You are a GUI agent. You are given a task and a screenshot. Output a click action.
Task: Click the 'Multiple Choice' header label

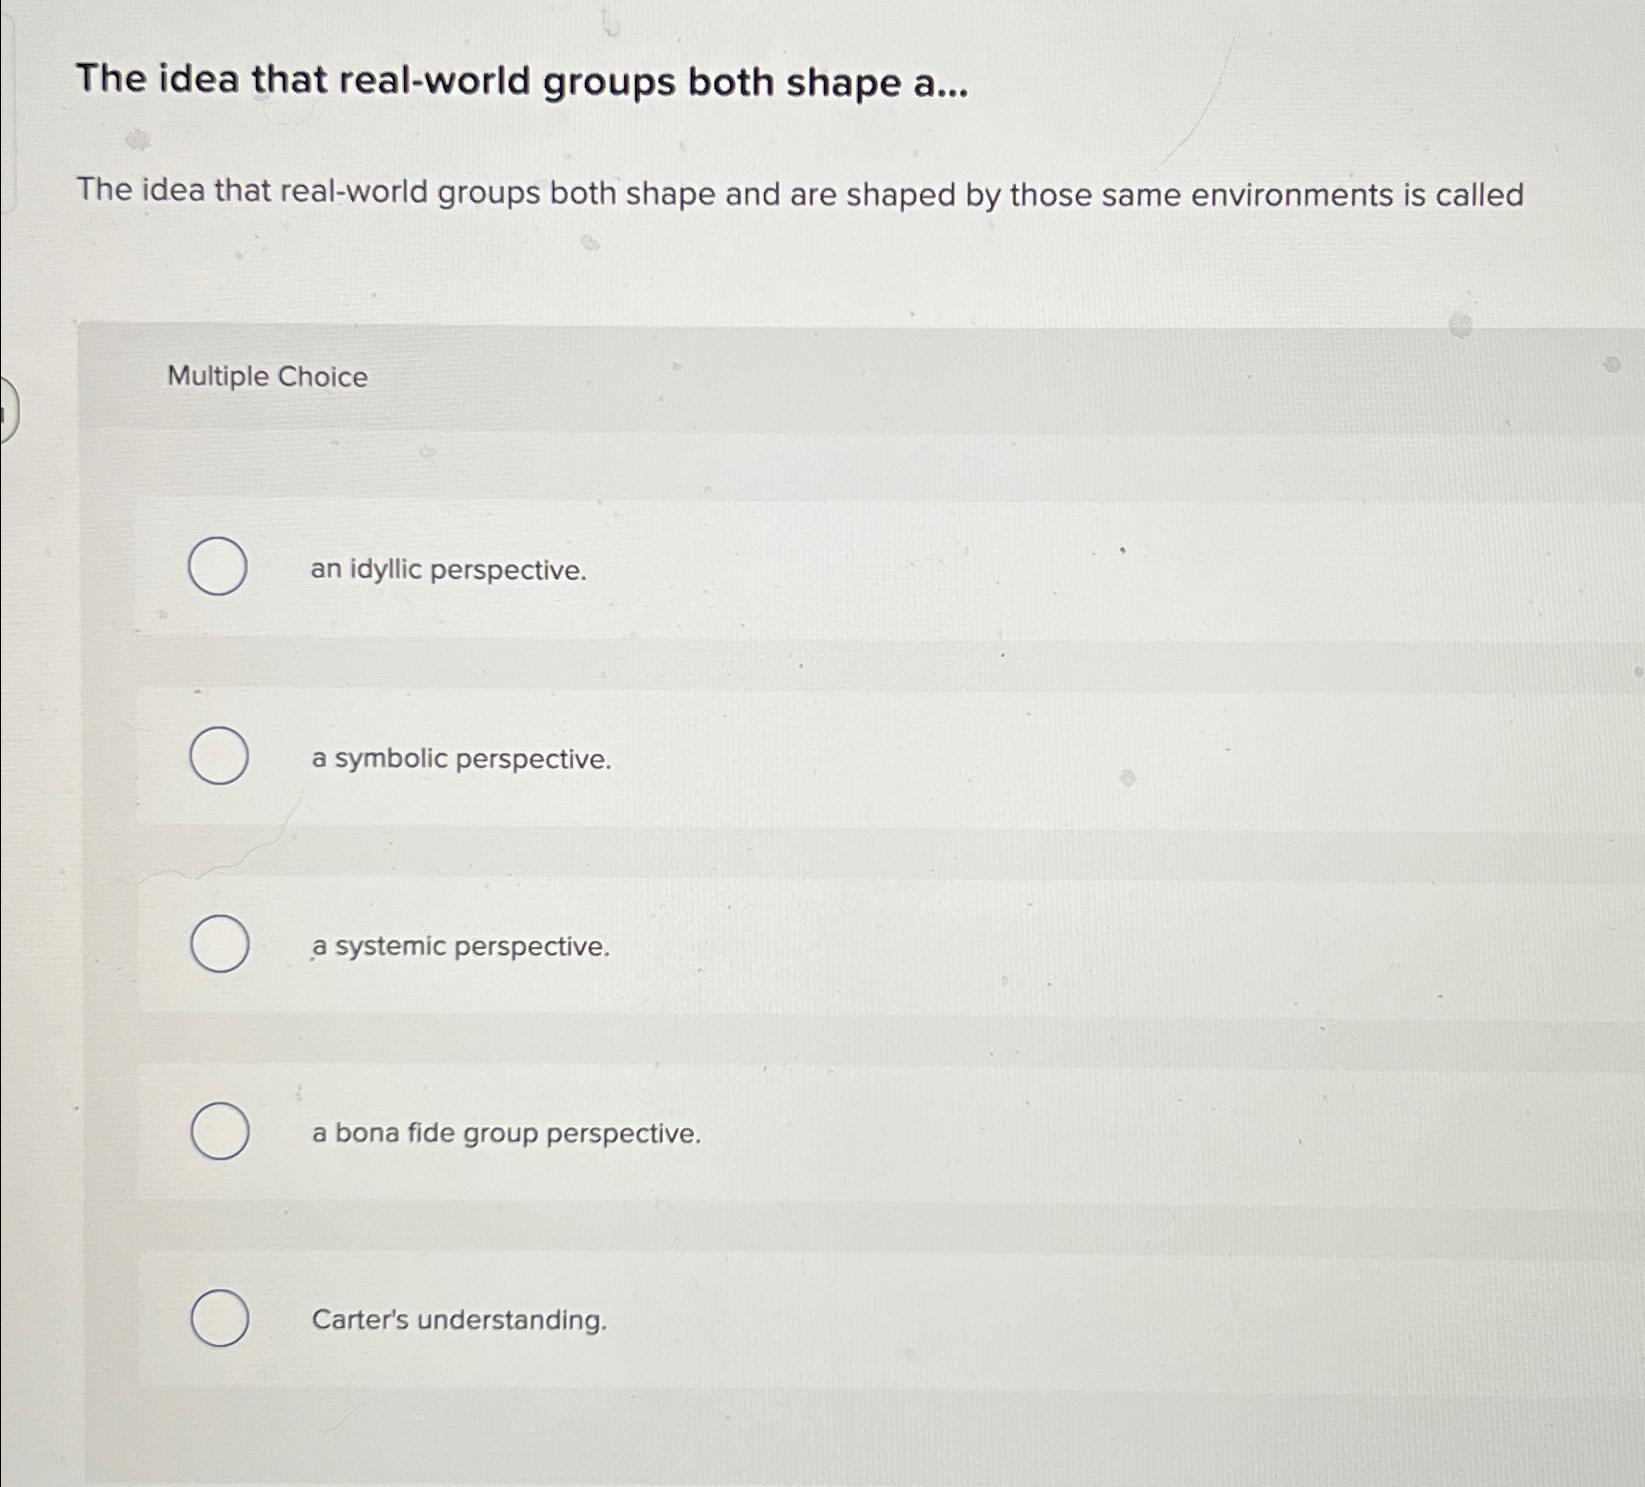point(266,377)
